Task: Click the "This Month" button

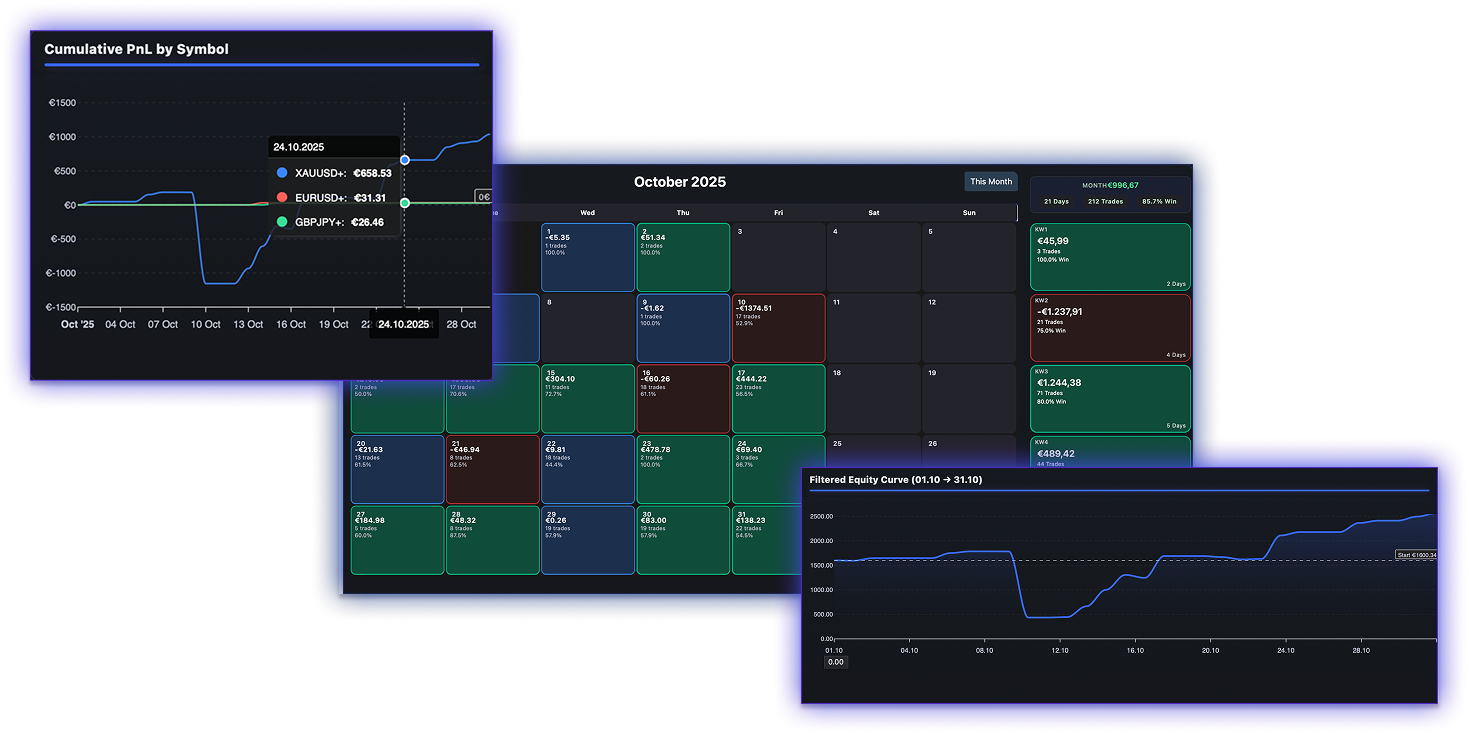Action: coord(990,181)
